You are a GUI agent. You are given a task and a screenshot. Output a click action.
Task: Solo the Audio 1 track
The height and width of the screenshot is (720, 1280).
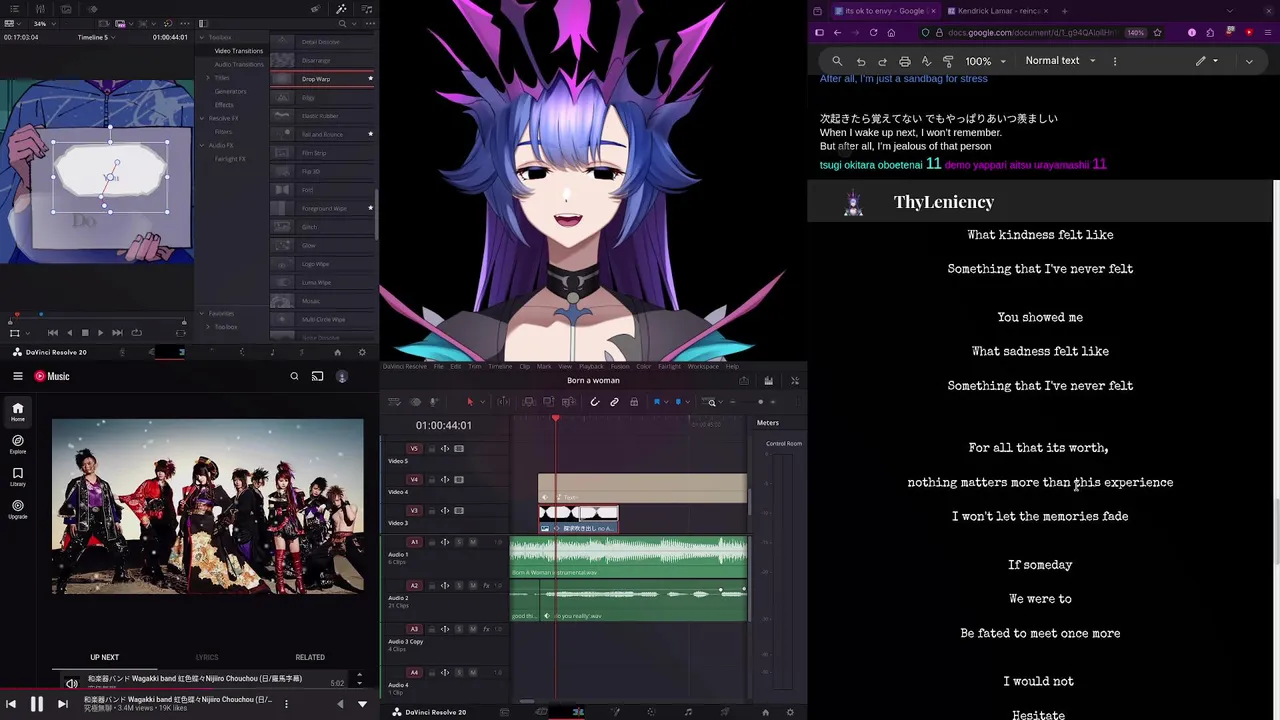[459, 542]
